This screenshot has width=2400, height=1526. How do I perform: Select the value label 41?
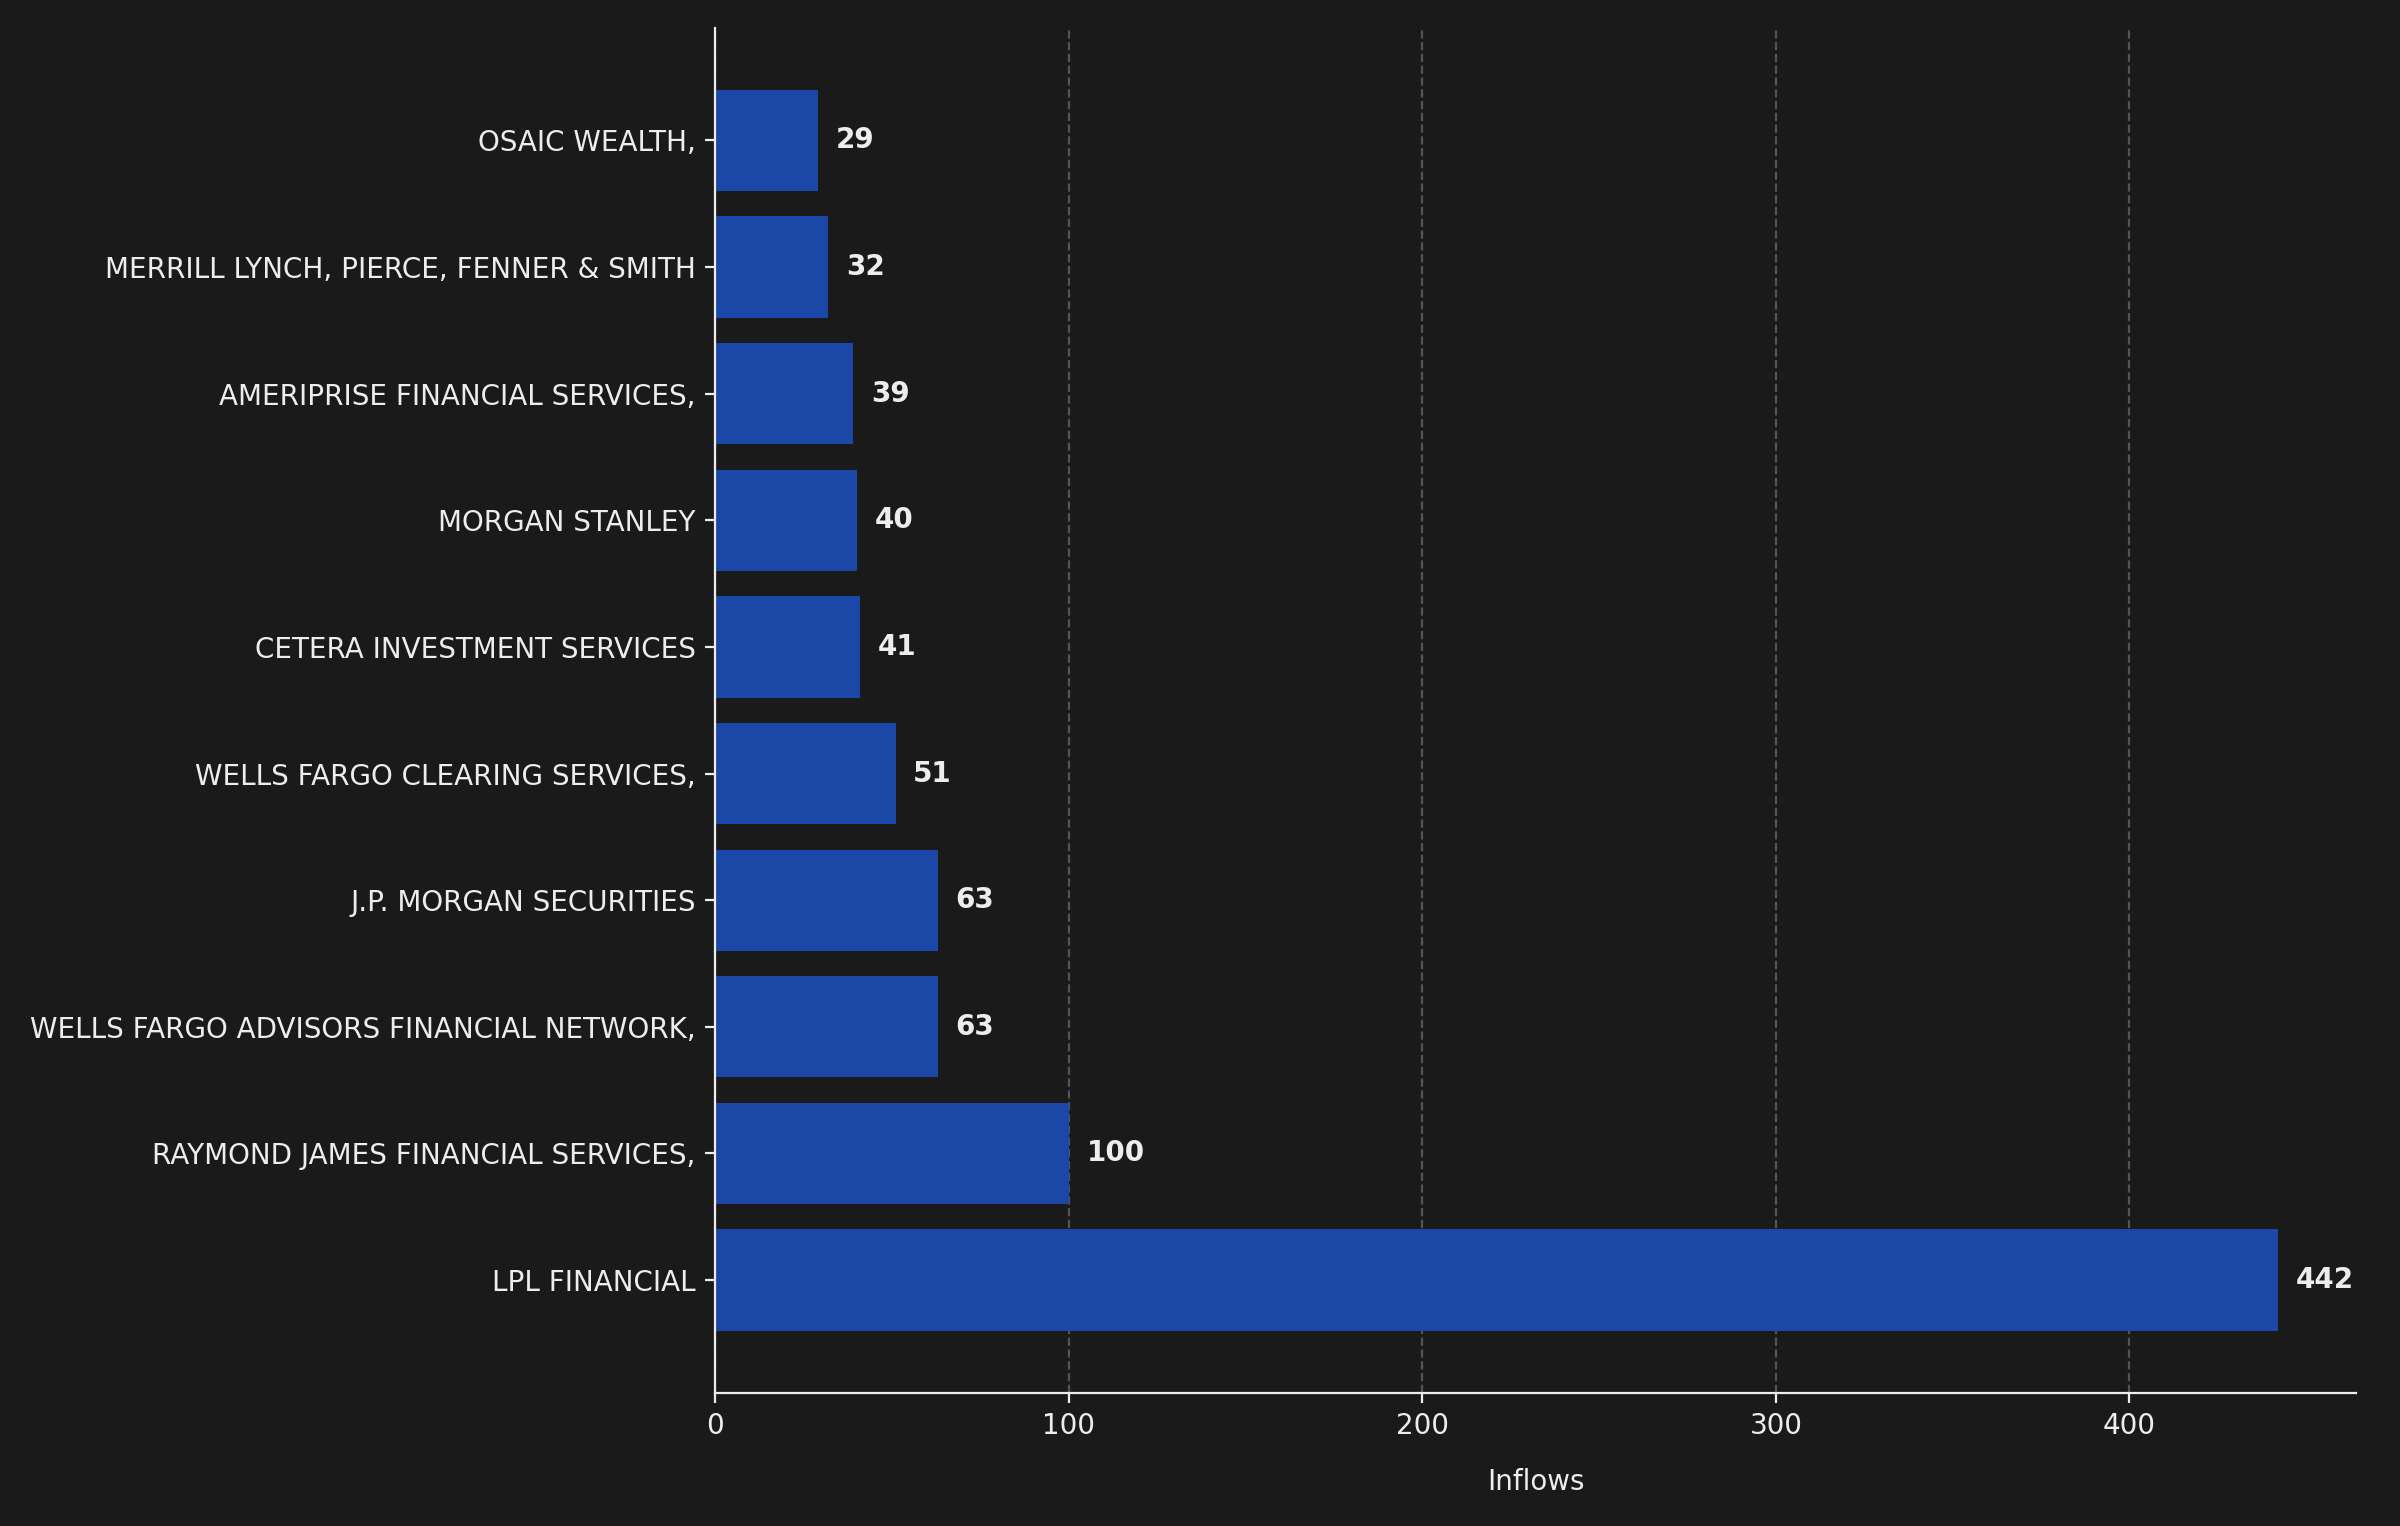(x=896, y=646)
